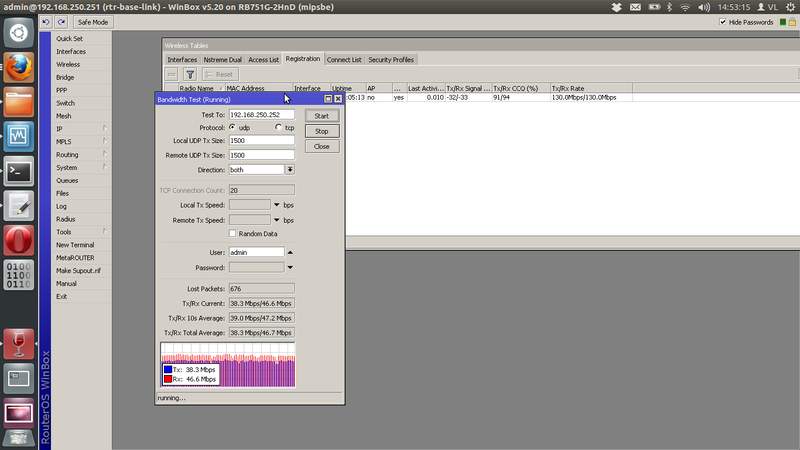Open the Wine launcher icon
This screenshot has width=800, height=450.
pyautogui.click(x=18, y=343)
